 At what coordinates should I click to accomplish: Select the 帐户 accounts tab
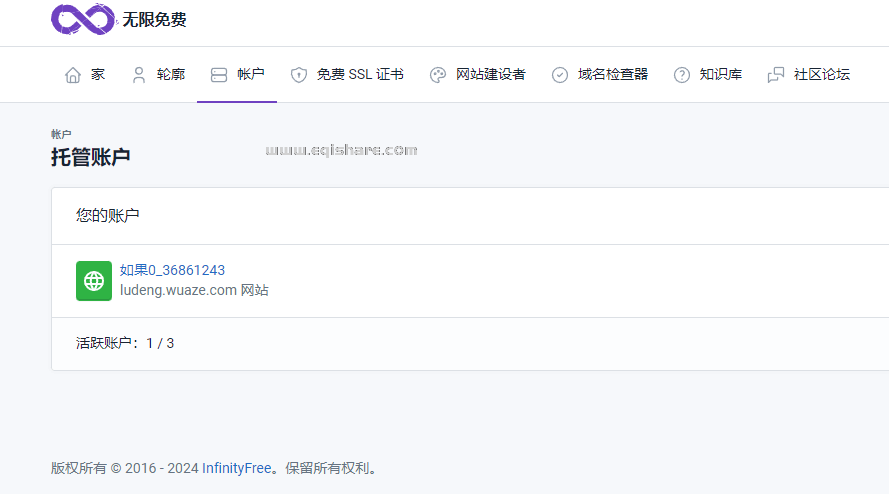pyautogui.click(x=237, y=75)
